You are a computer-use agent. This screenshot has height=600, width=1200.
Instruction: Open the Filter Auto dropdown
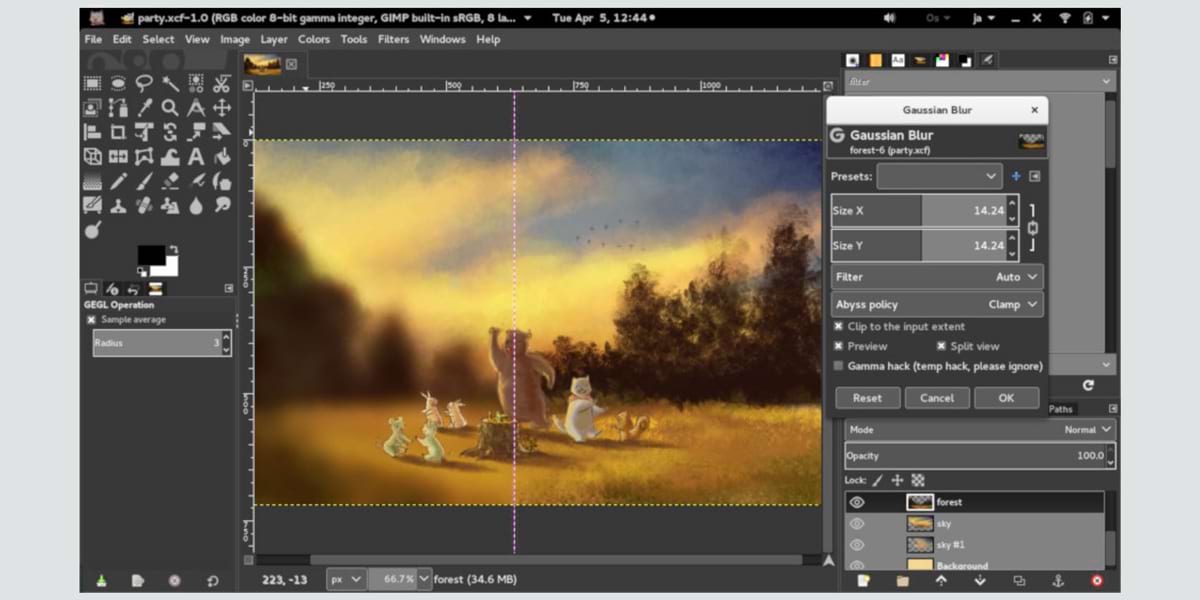(x=938, y=277)
